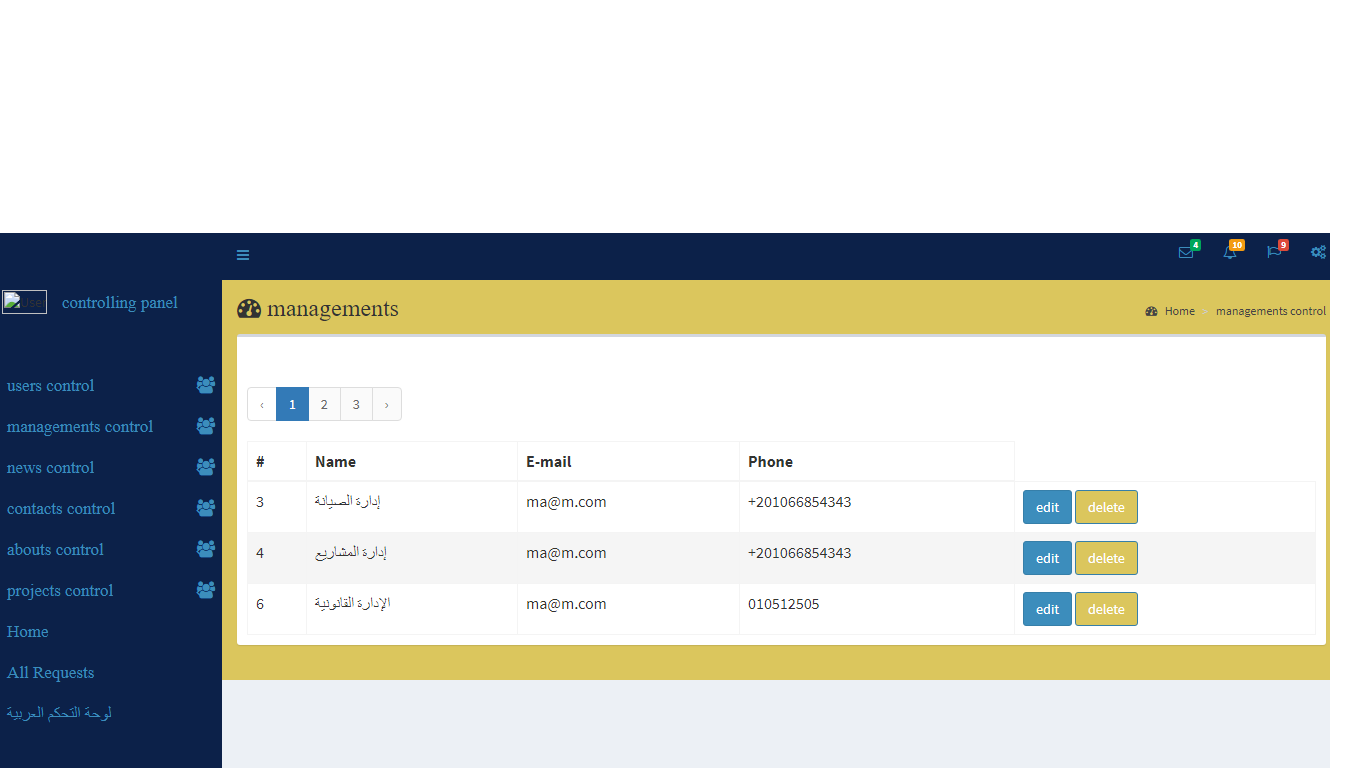The height and width of the screenshot is (768, 1366).
Task: Select pagination page 1
Action: pyautogui.click(x=292, y=404)
